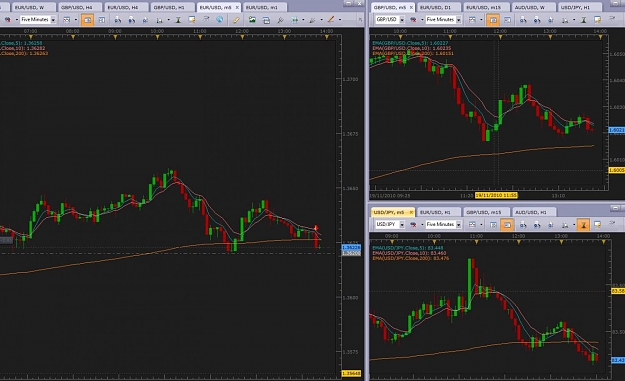Click the 19/11/2010 11:55 time marker label
The height and width of the screenshot is (381, 625).
tap(496, 195)
